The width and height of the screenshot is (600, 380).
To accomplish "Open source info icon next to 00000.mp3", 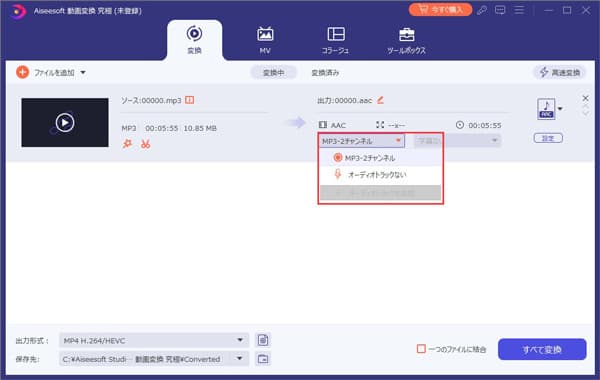I will point(189,100).
